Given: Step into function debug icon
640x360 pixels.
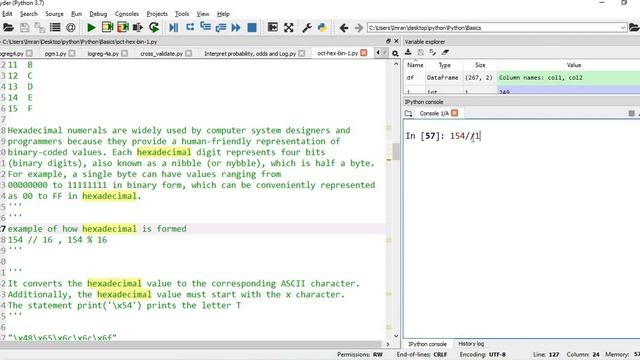Looking at the screenshot, I should 205,28.
